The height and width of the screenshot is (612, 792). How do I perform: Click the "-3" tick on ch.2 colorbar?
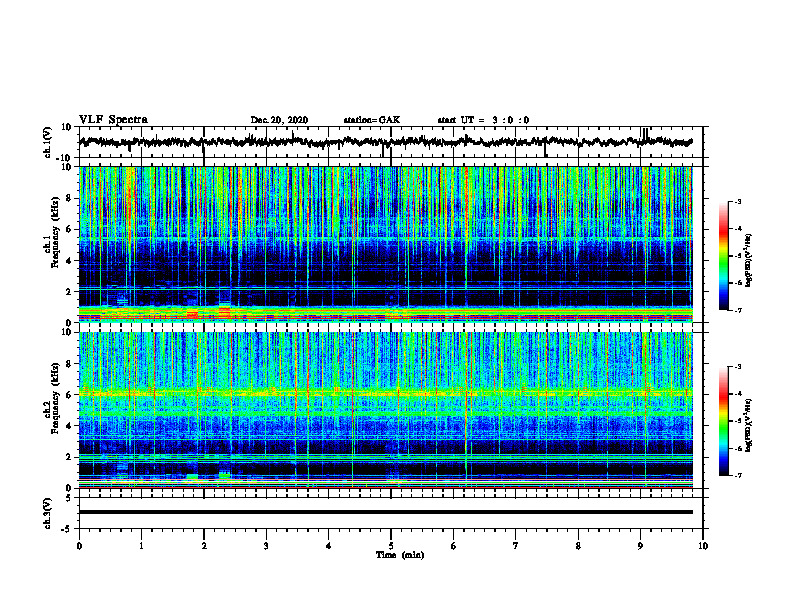(738, 367)
